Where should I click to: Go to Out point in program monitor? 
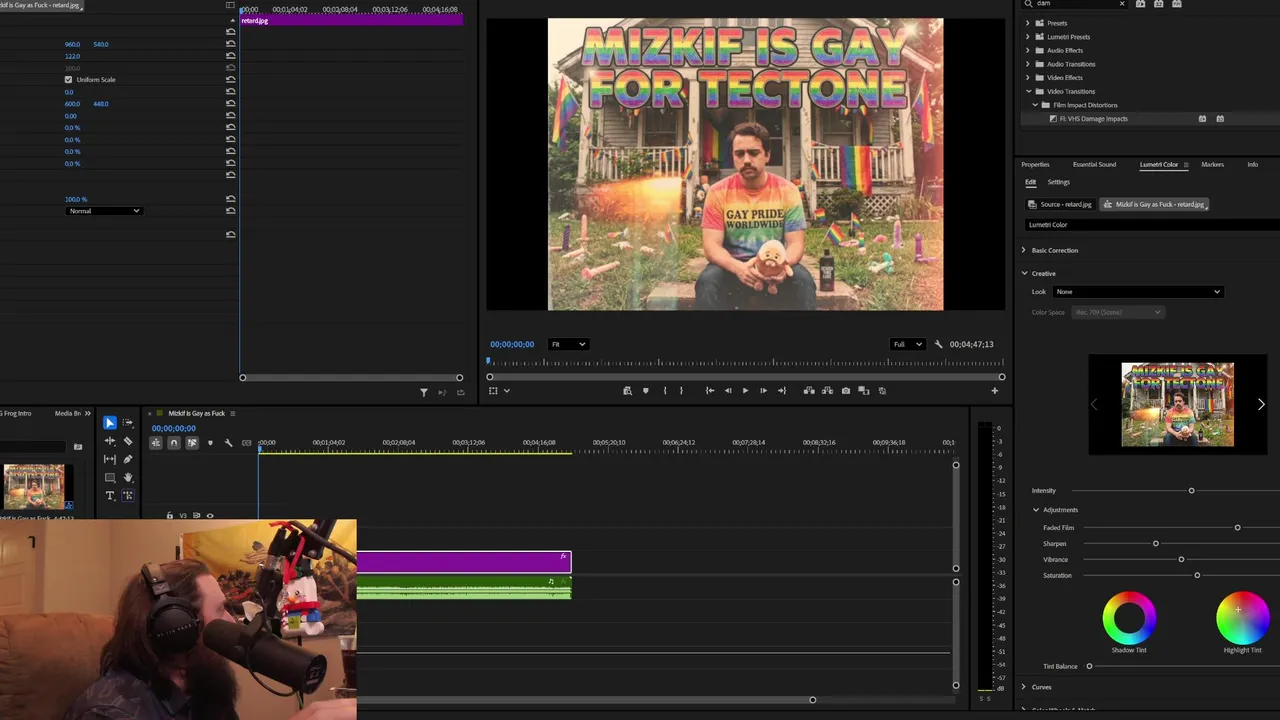pos(782,391)
